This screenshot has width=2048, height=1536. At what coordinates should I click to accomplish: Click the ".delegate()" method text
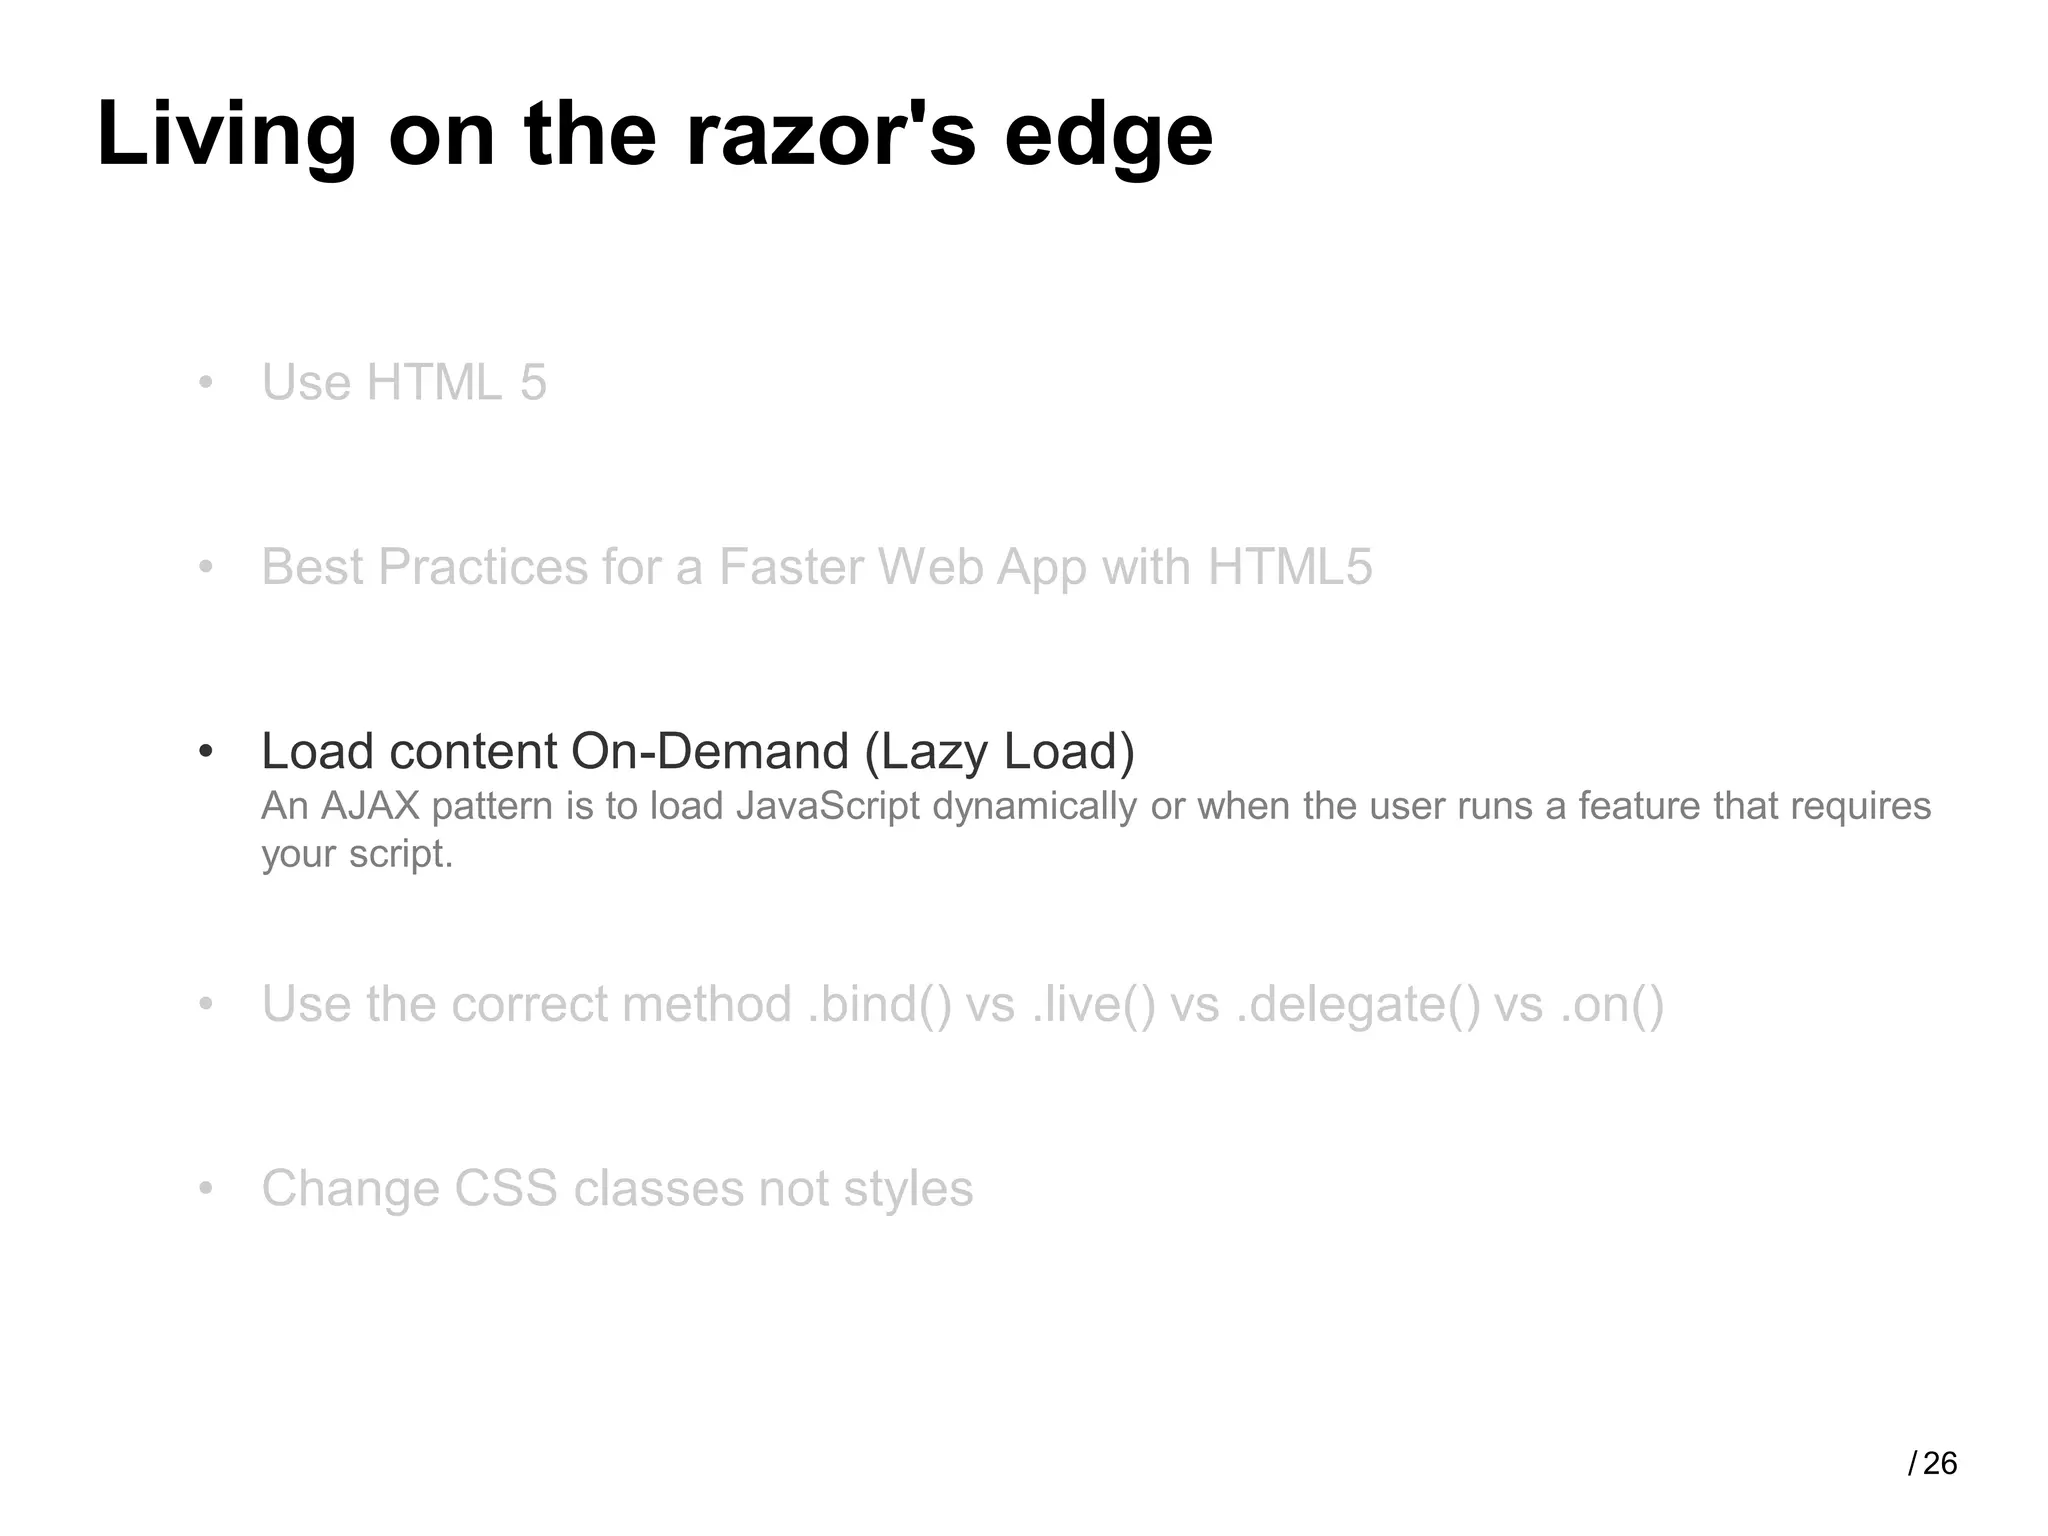[1357, 1004]
